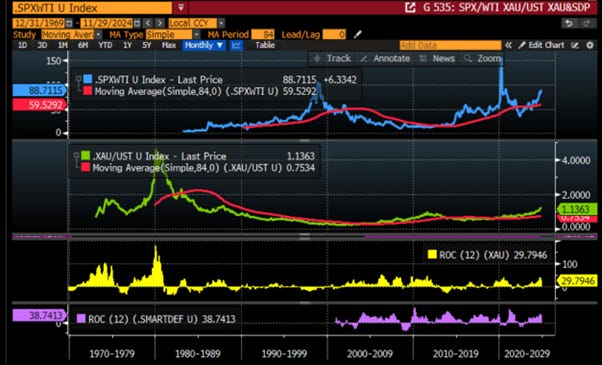Click the pop-out icon before G 535 title

click(410, 7)
